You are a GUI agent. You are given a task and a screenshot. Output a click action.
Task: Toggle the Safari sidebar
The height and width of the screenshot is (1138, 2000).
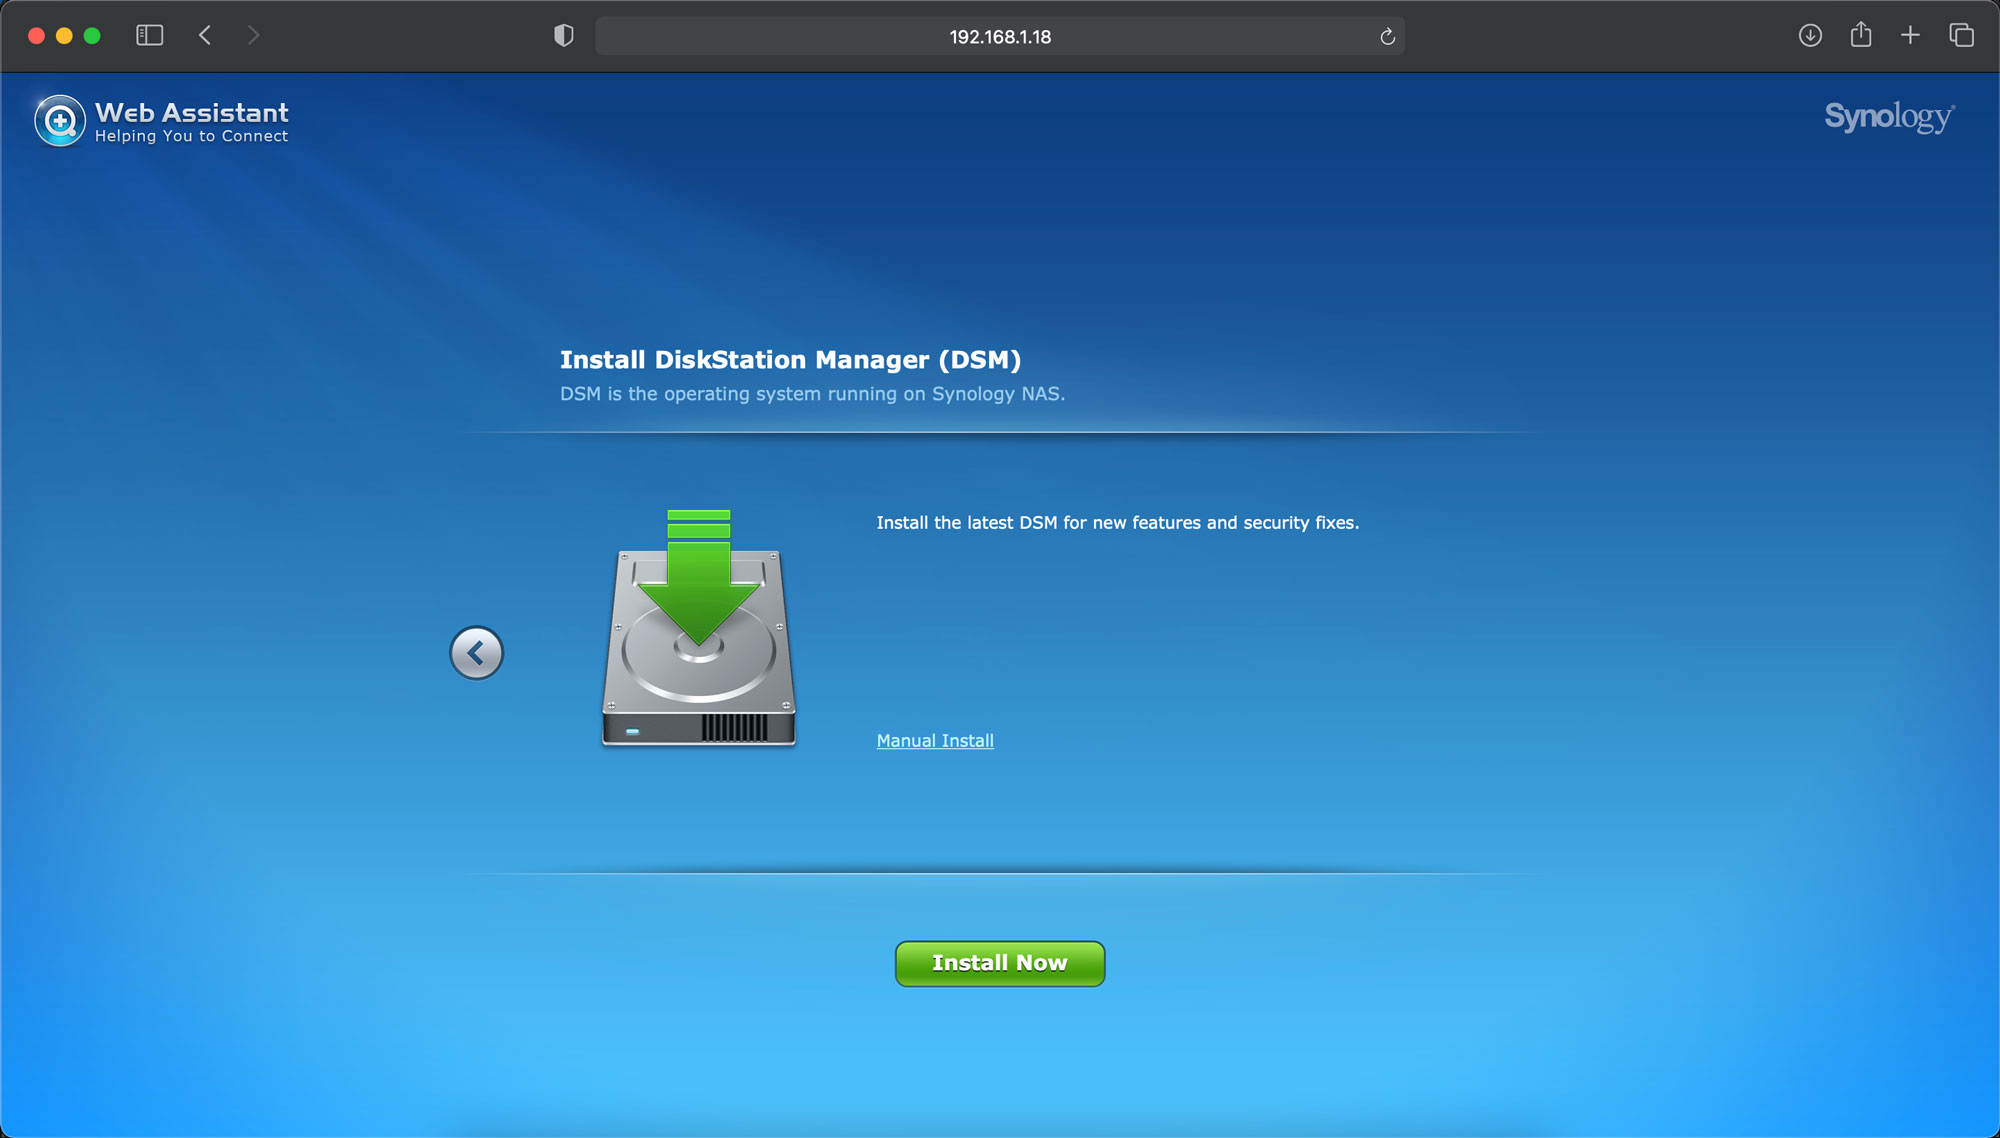(x=150, y=36)
